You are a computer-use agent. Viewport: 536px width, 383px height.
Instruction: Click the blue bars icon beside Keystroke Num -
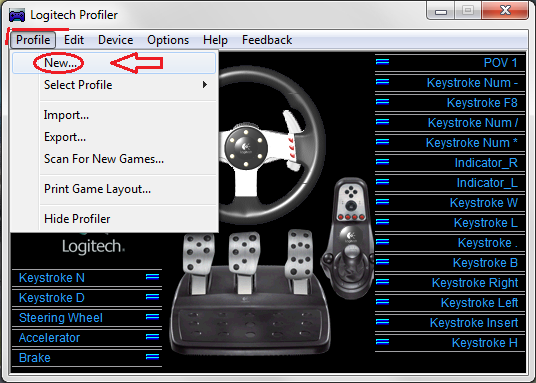point(382,82)
